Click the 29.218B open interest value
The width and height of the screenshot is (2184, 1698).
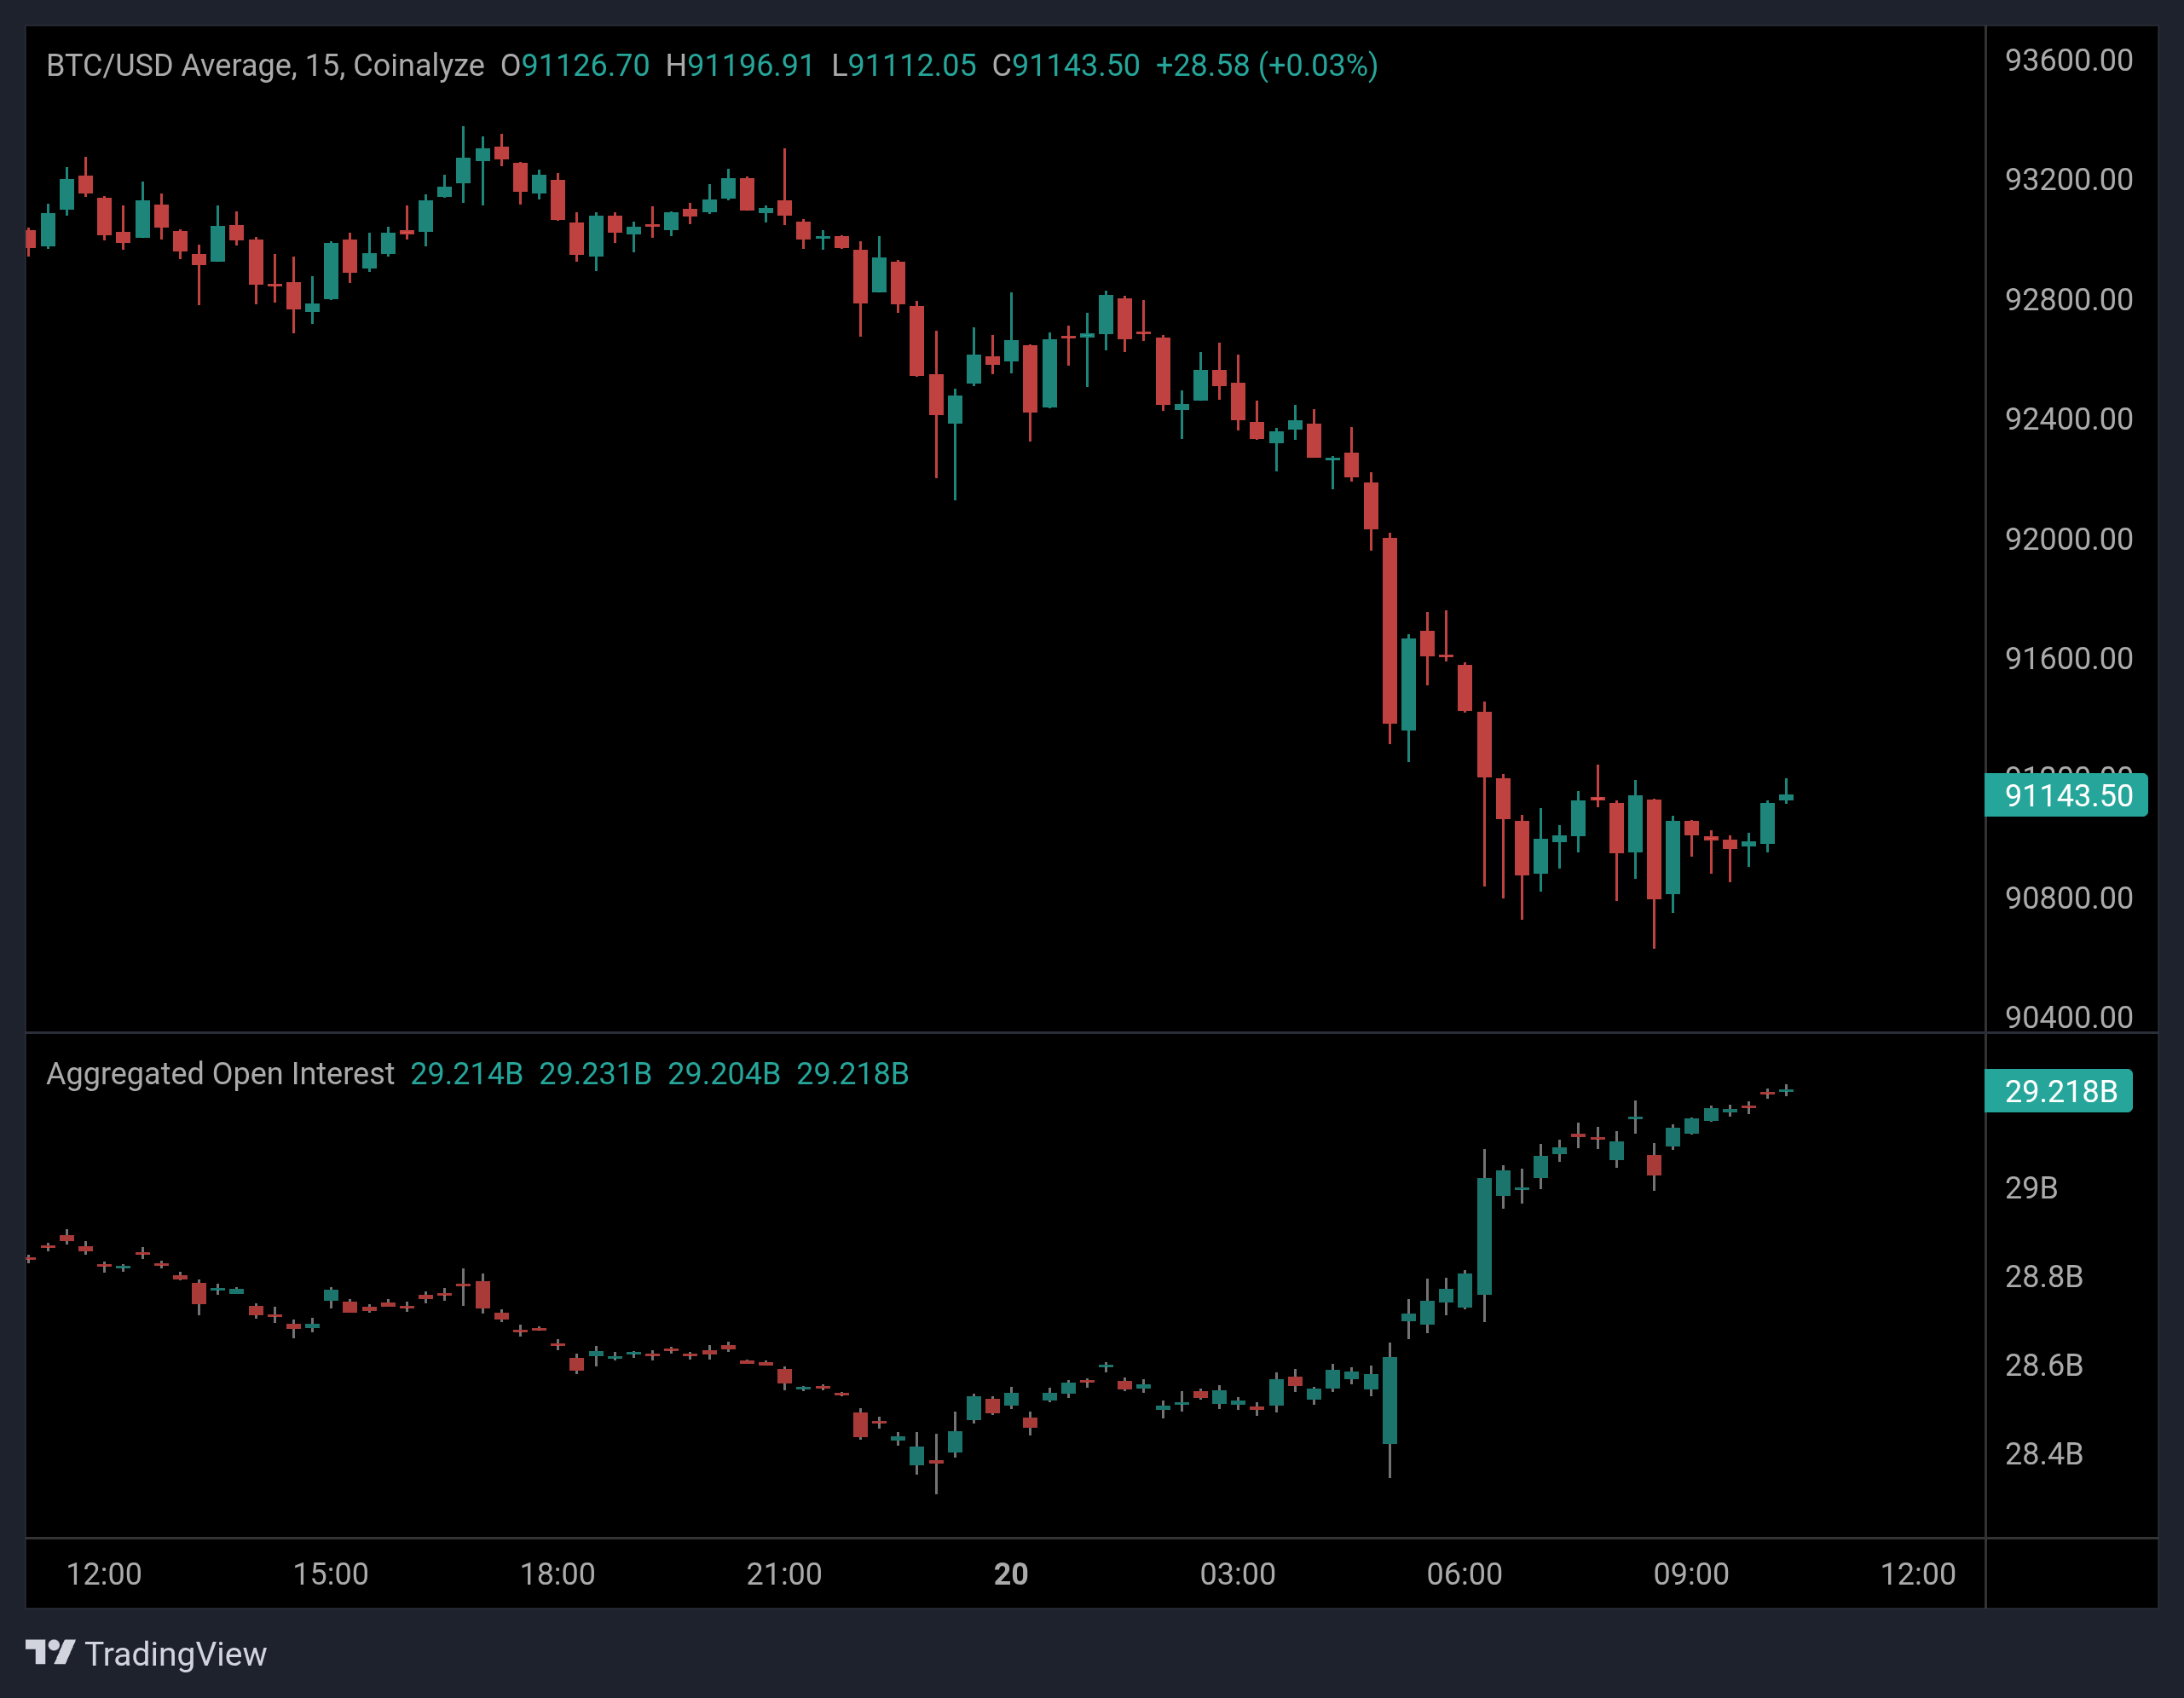point(853,1073)
